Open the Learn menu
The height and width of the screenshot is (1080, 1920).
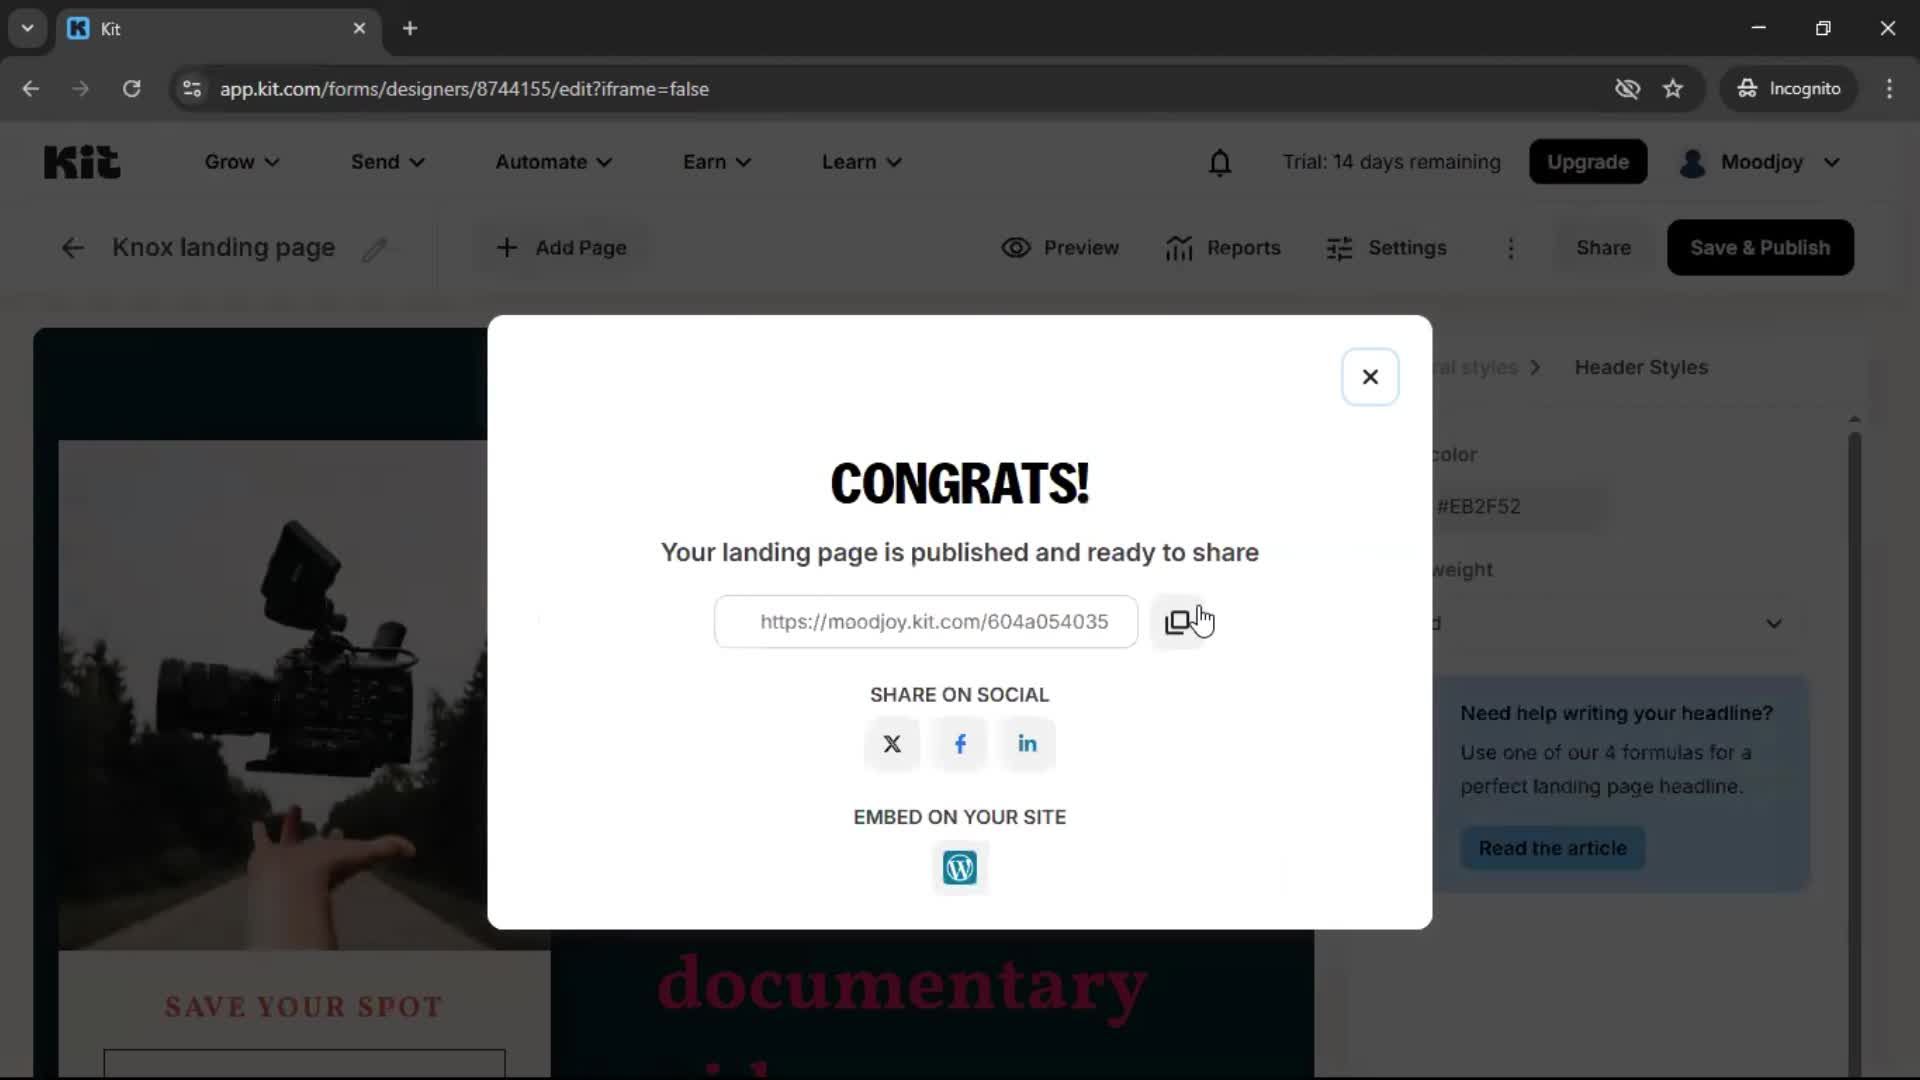860,161
